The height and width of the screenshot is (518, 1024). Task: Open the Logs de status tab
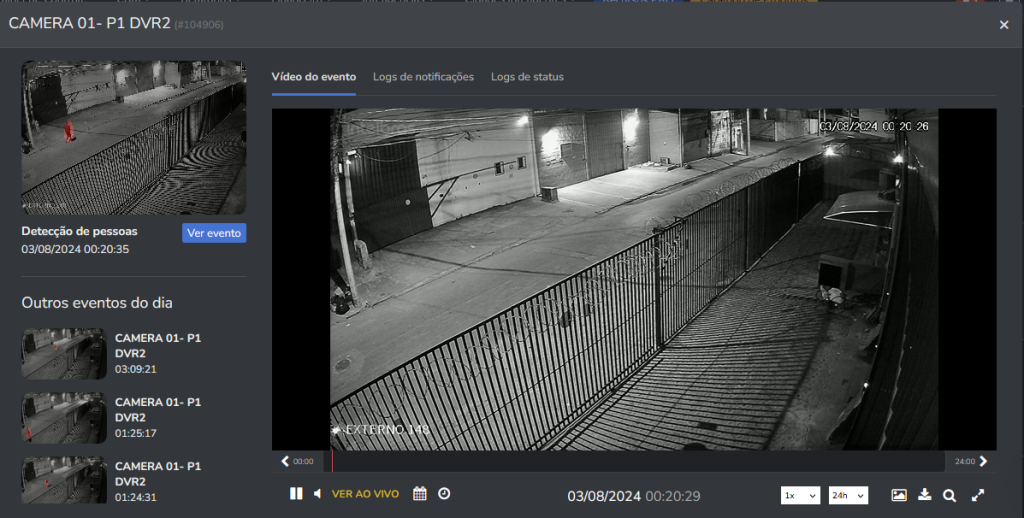pyautogui.click(x=527, y=77)
